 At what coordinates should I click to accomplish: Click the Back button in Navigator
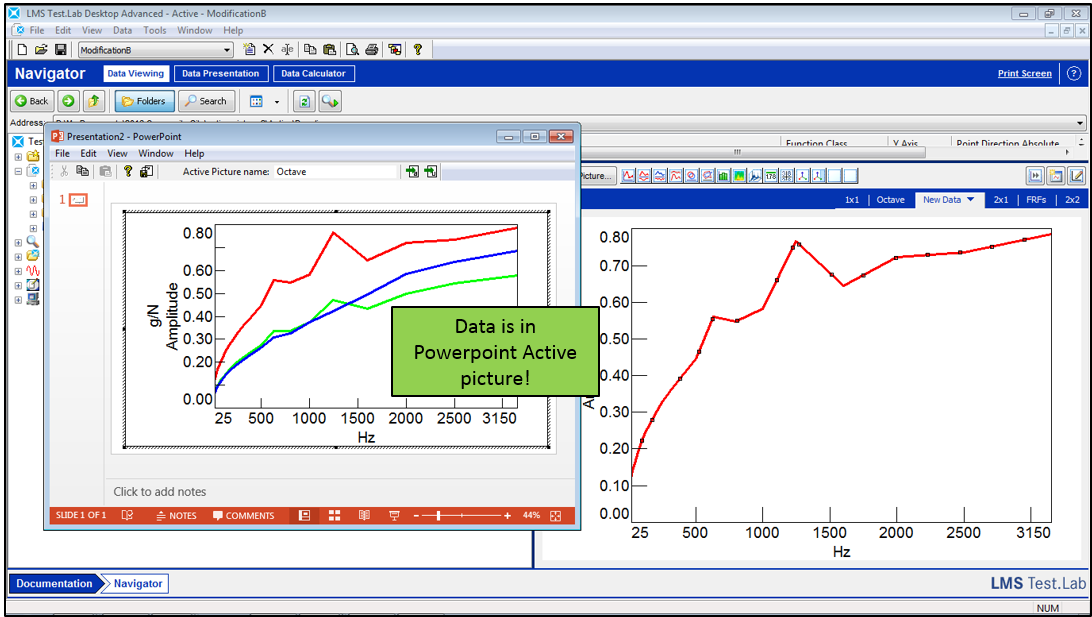[x=32, y=101]
